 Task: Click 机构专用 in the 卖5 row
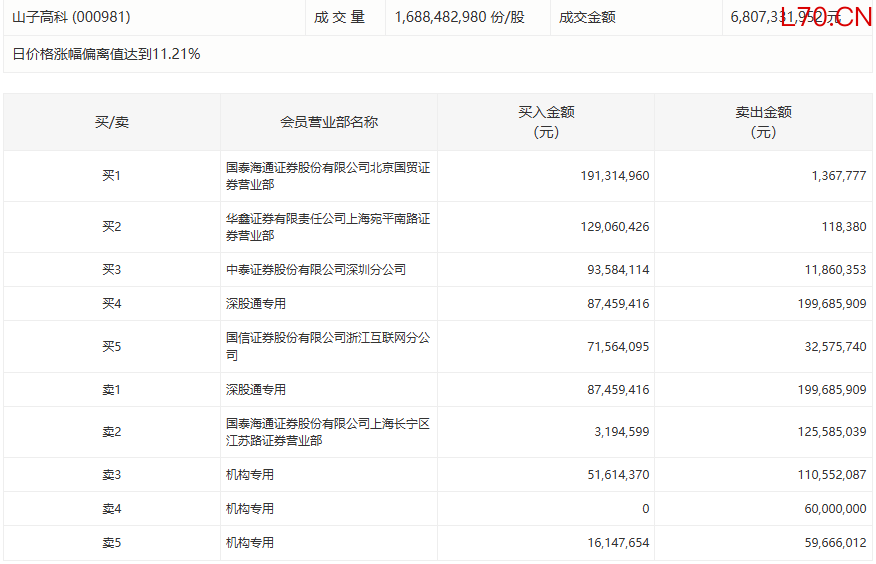click(x=250, y=543)
